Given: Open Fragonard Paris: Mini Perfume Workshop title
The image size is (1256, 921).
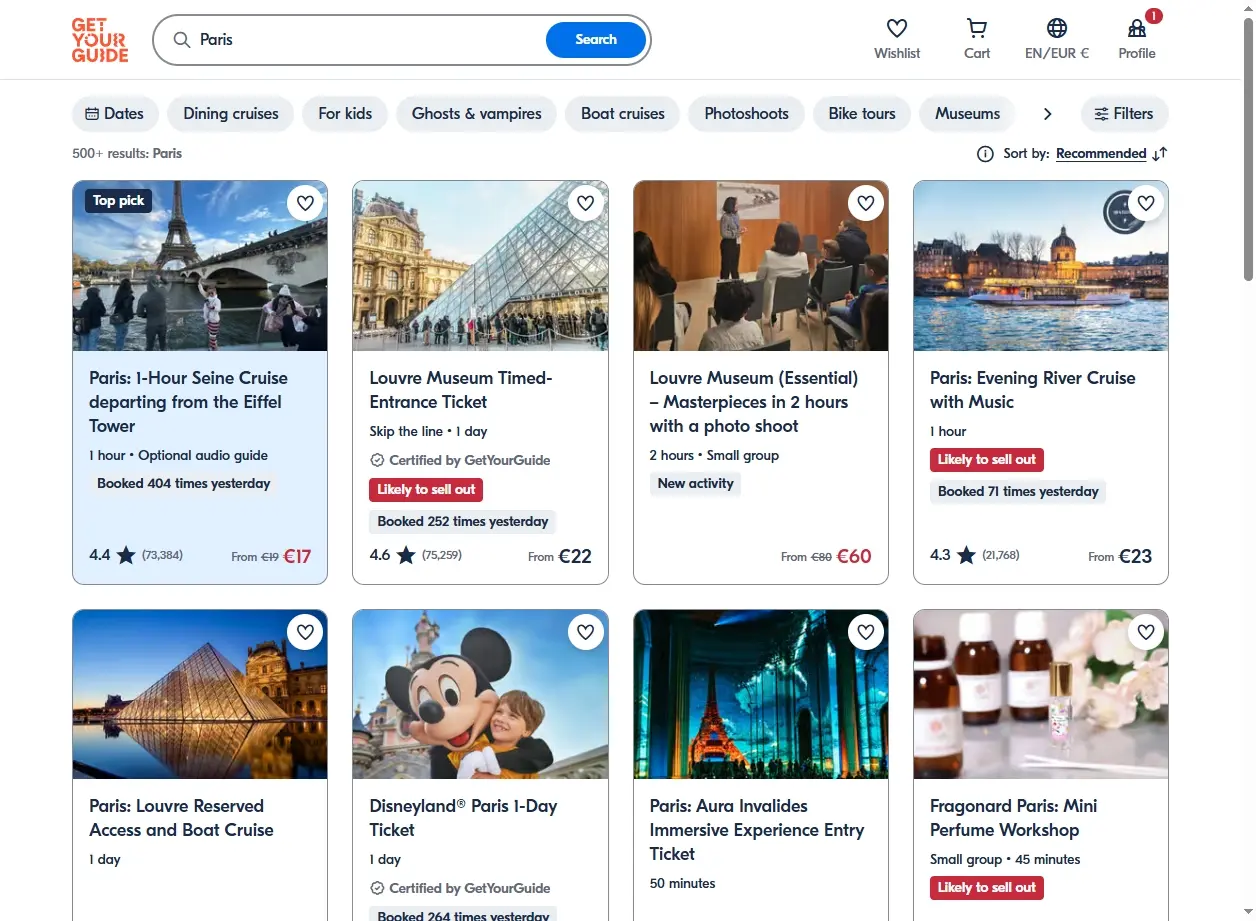Looking at the screenshot, I should pos(1014,818).
